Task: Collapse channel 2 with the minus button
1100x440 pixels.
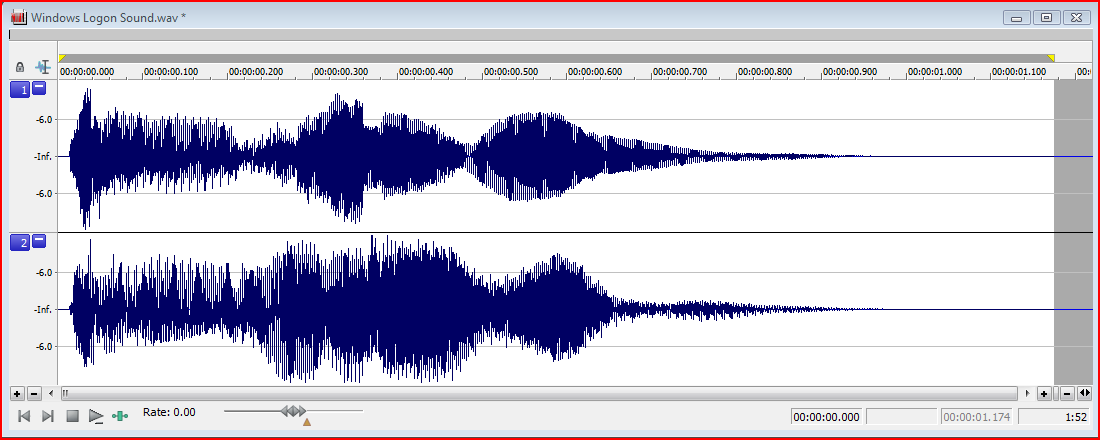Action: [x=39, y=241]
